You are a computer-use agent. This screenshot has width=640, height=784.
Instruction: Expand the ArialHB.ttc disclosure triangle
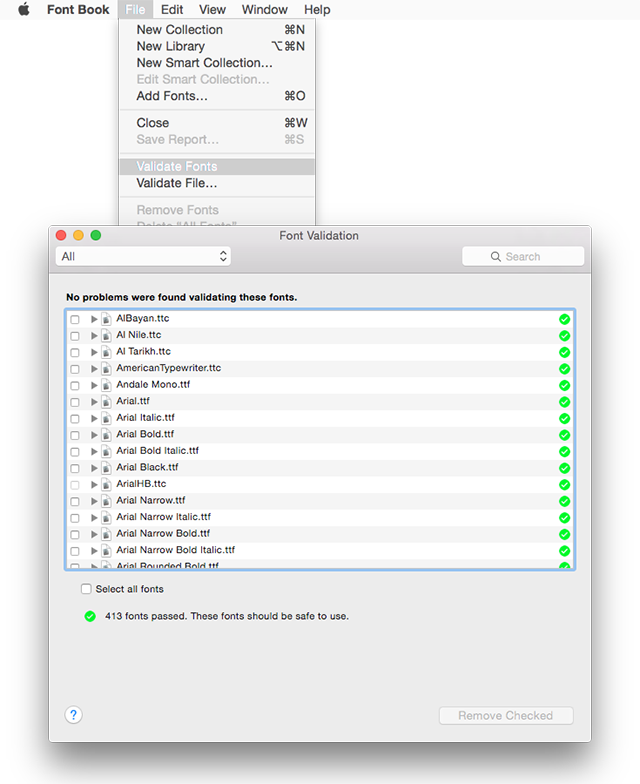tap(94, 484)
